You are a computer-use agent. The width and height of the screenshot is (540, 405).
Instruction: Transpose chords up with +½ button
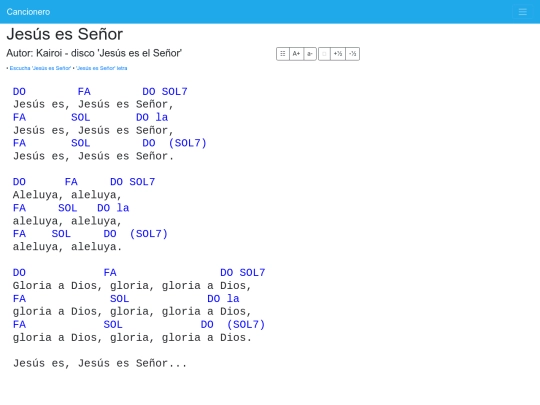click(x=338, y=54)
